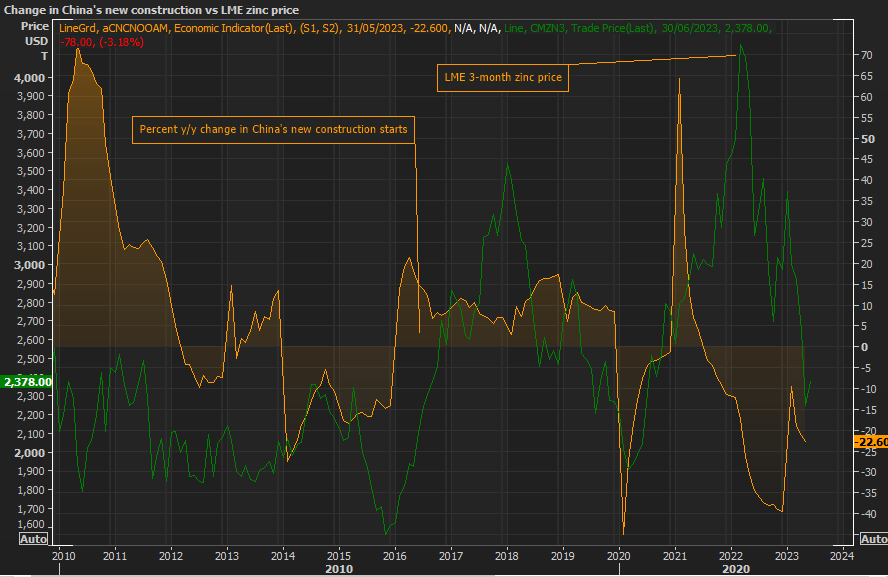The height and width of the screenshot is (577, 888).
Task: Click the green 2,378.00 price tag
Action: click(27, 382)
